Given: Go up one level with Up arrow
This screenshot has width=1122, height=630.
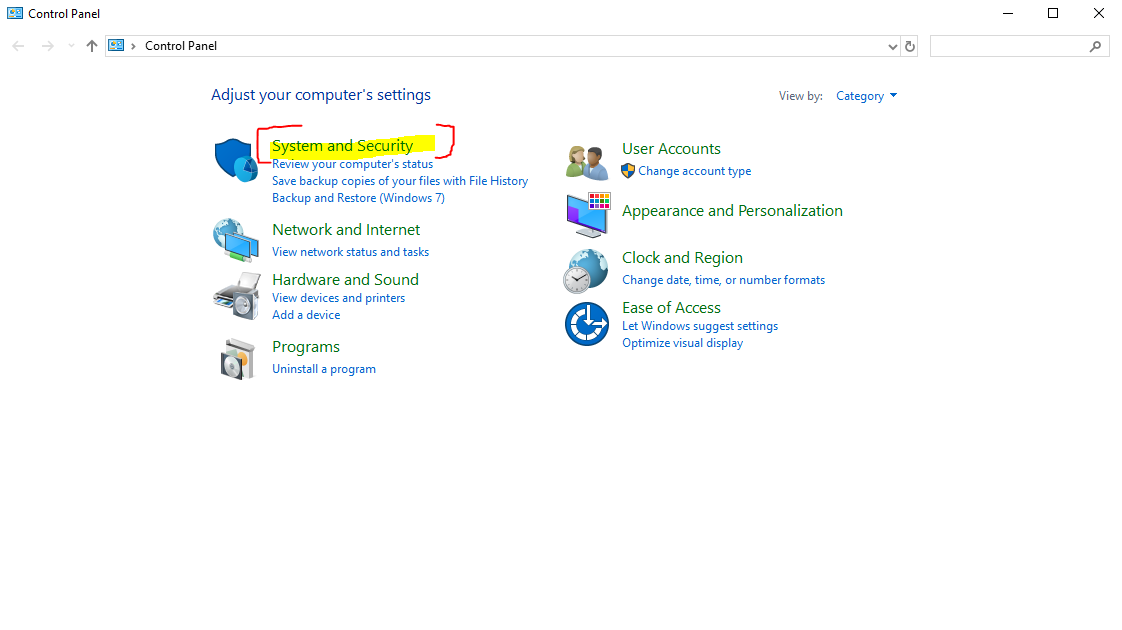Looking at the screenshot, I should [x=92, y=46].
